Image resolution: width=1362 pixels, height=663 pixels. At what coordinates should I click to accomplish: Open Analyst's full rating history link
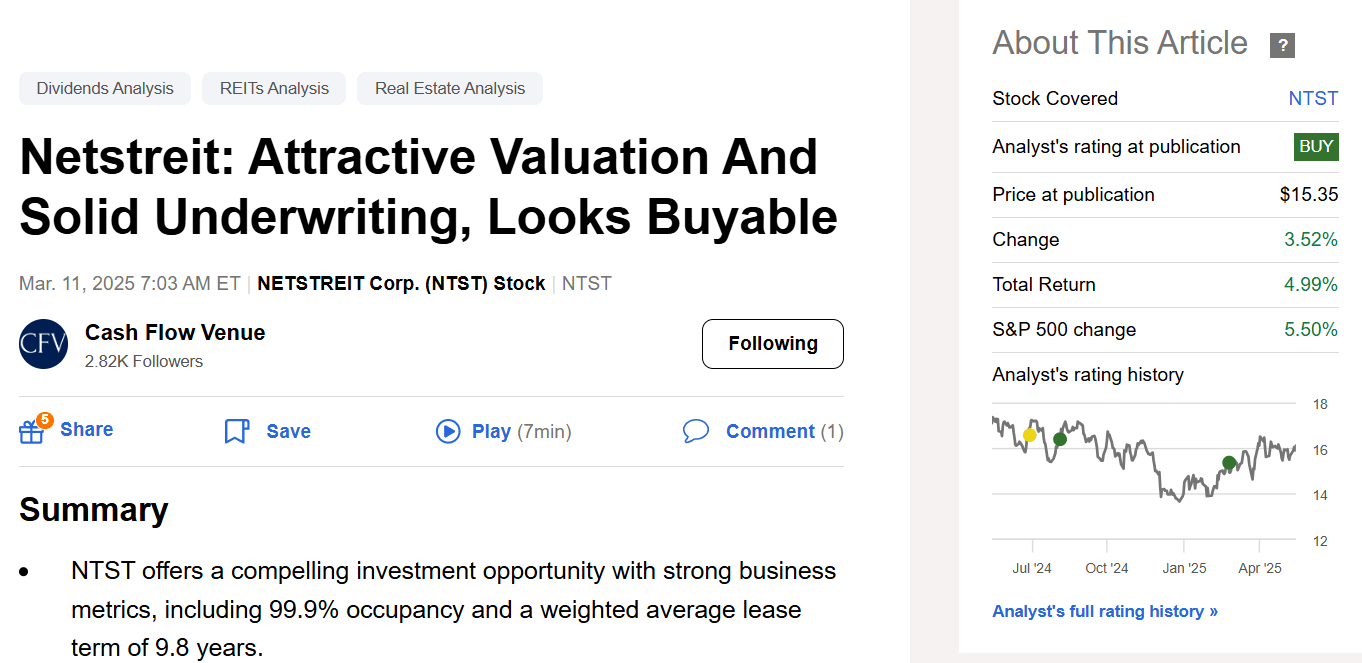click(x=1105, y=611)
